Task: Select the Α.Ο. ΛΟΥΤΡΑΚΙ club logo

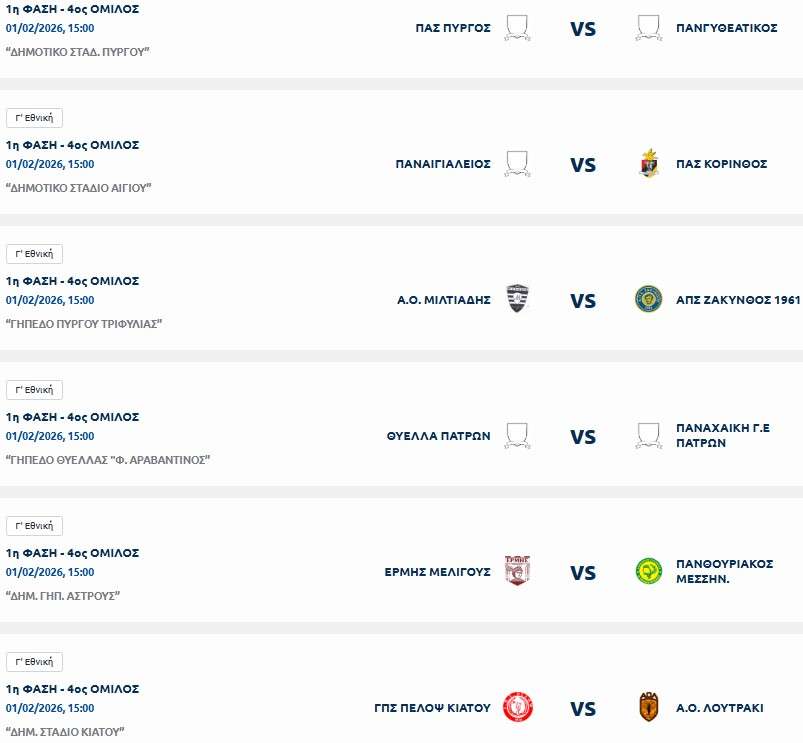Action: (x=648, y=708)
